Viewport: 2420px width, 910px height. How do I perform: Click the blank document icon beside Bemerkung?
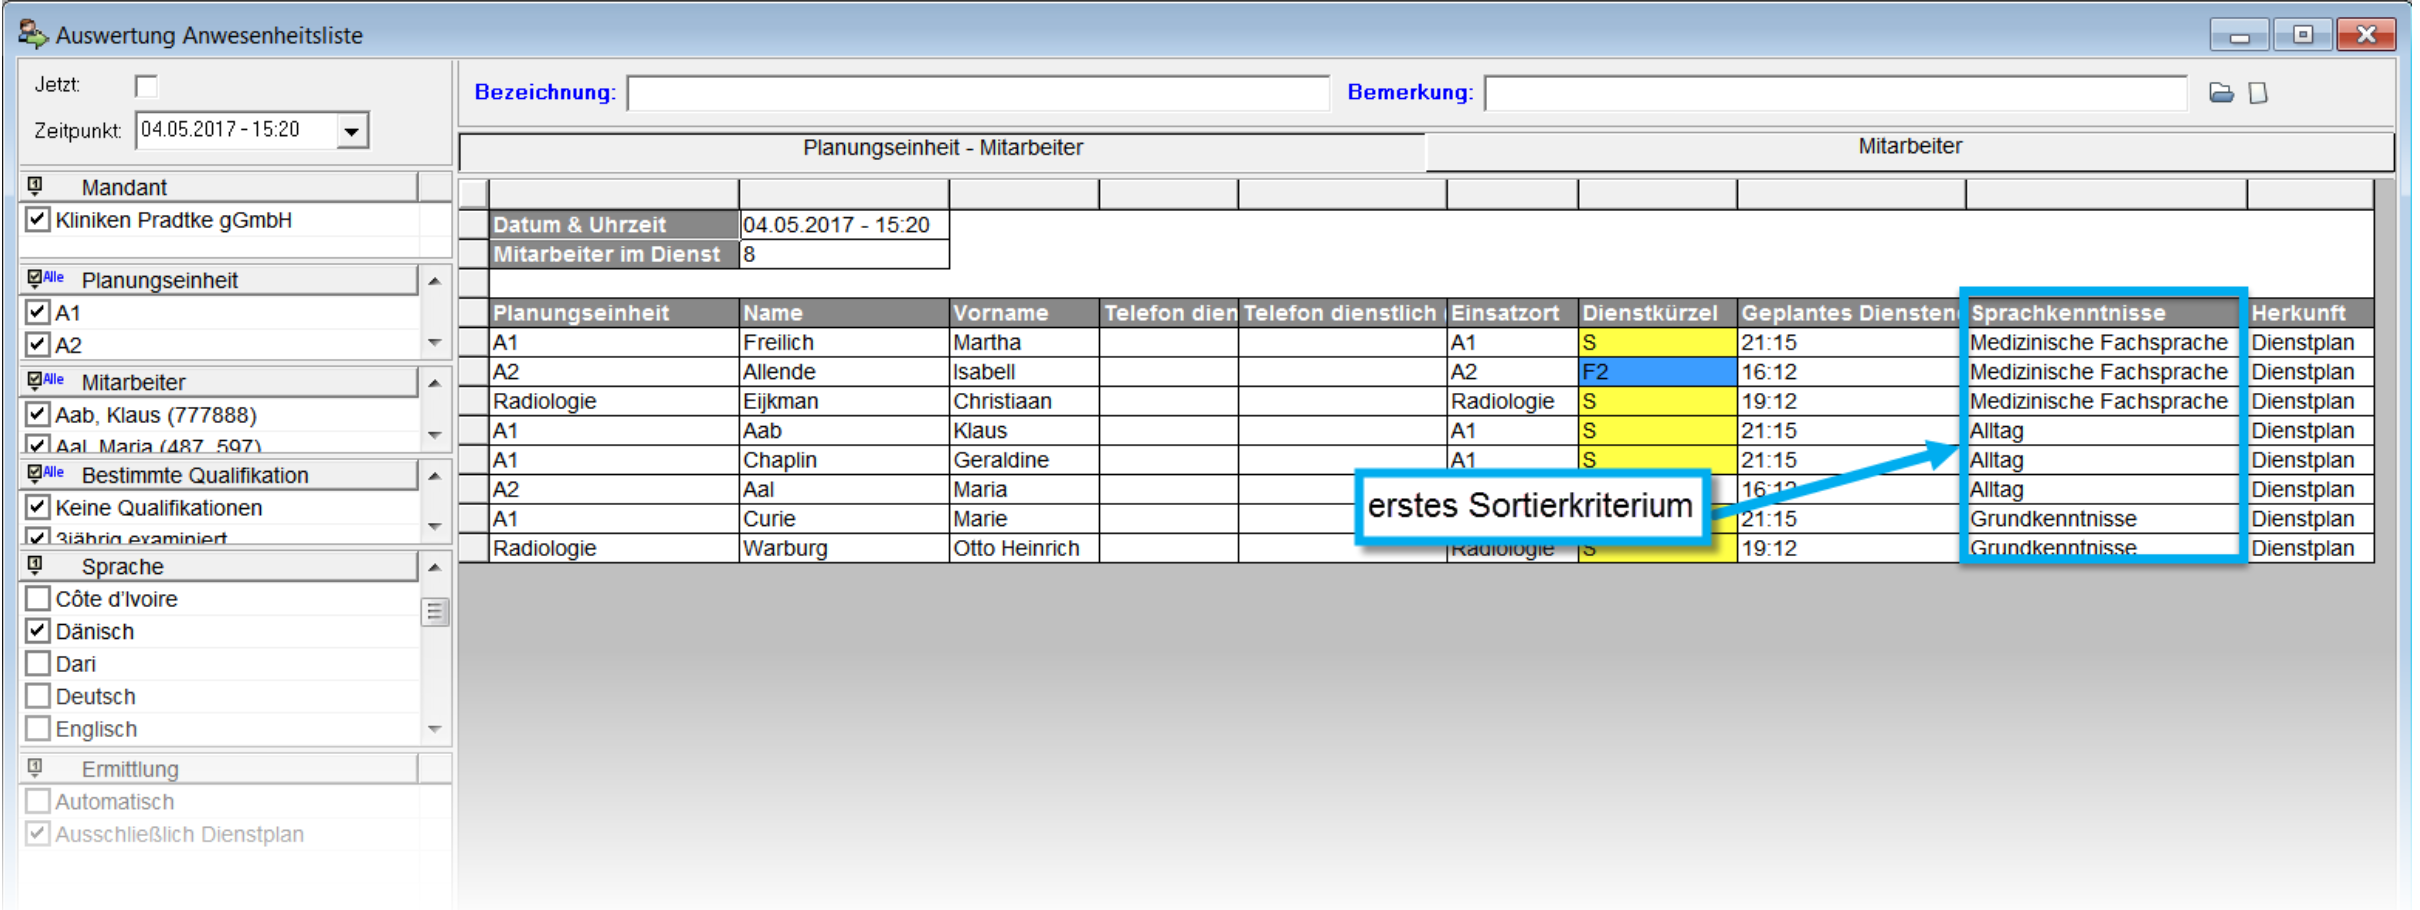tap(2258, 93)
